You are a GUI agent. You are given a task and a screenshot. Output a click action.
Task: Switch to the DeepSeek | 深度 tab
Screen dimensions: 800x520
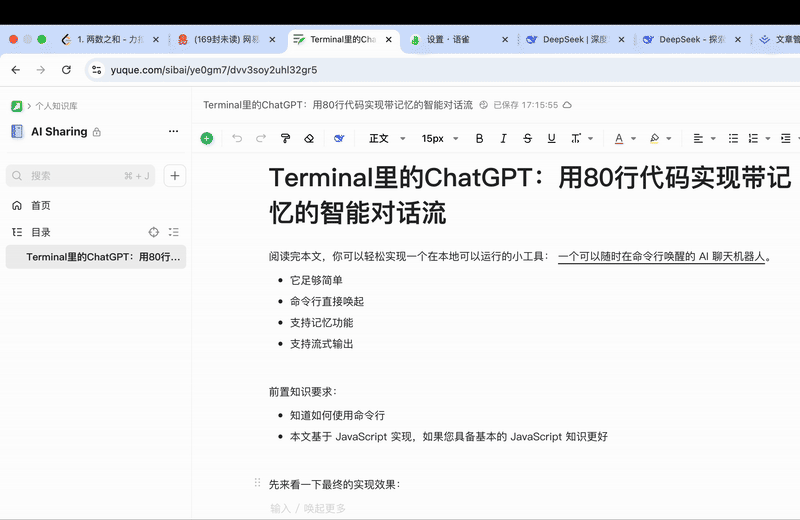(x=575, y=39)
